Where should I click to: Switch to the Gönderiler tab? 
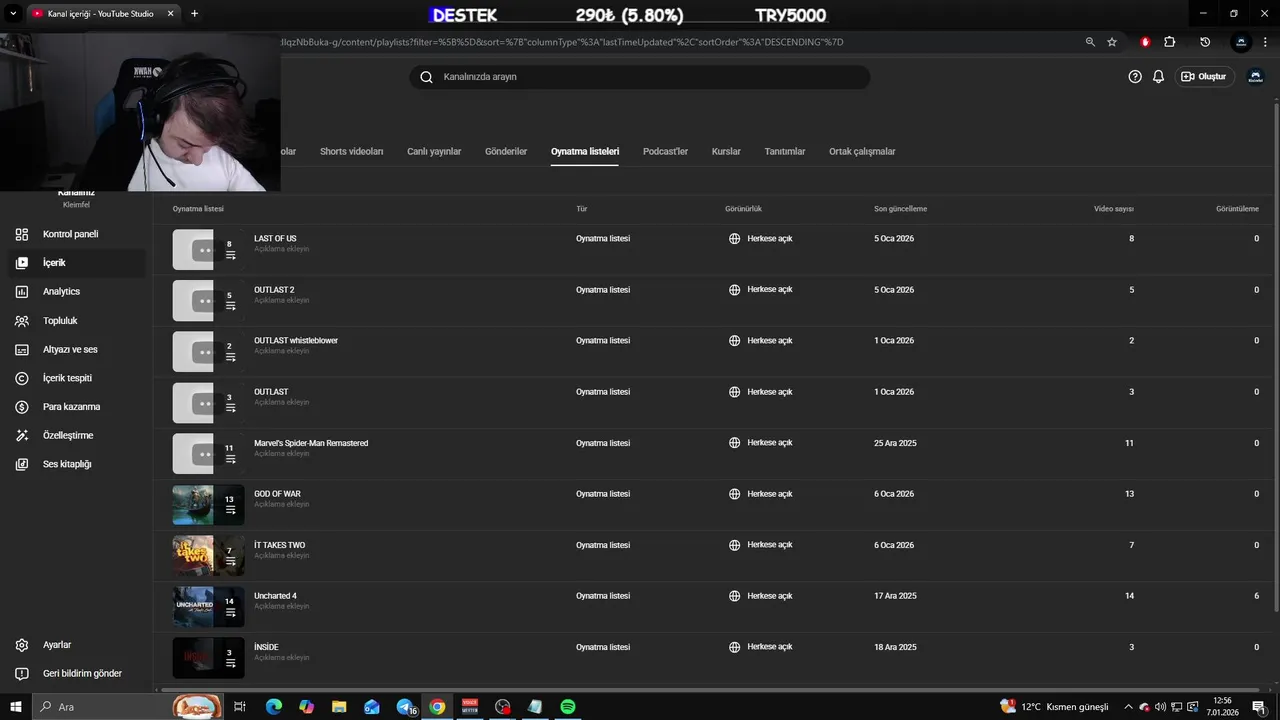506,152
